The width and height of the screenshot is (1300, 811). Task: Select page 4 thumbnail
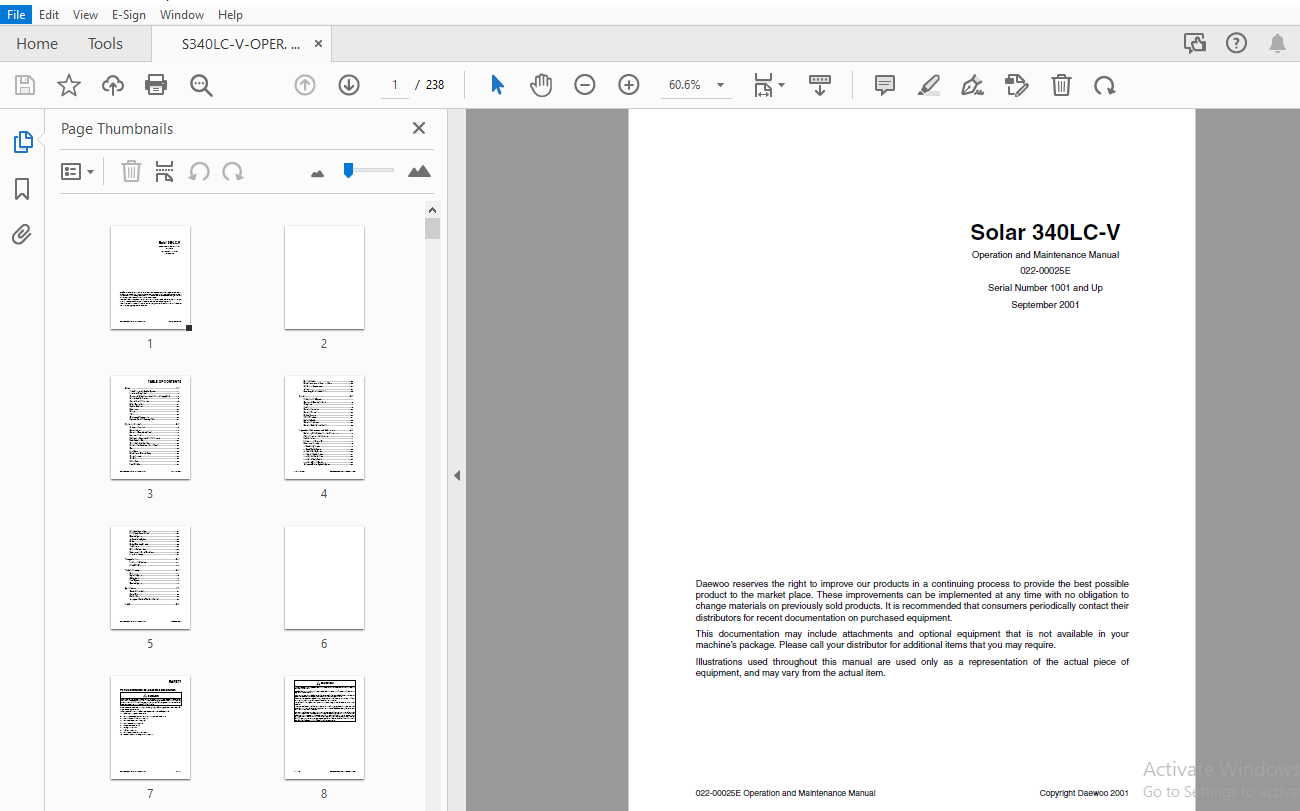324,427
